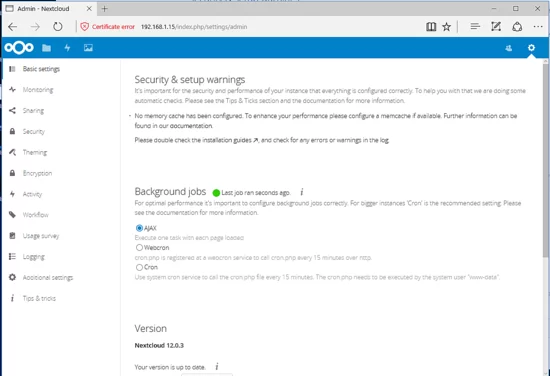Click the info icon beside Background jobs

click(x=302, y=192)
